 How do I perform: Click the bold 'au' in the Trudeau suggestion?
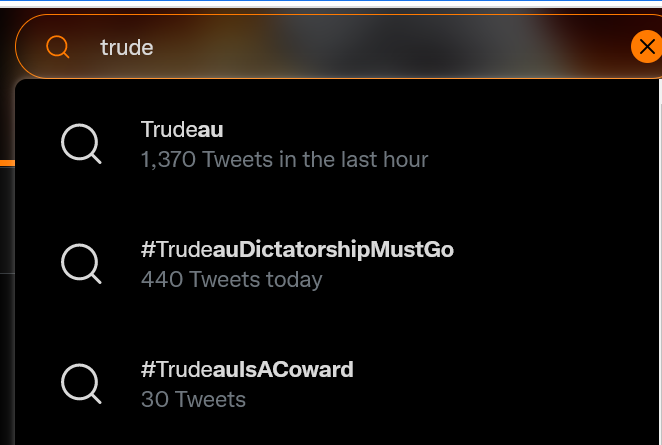tap(210, 129)
